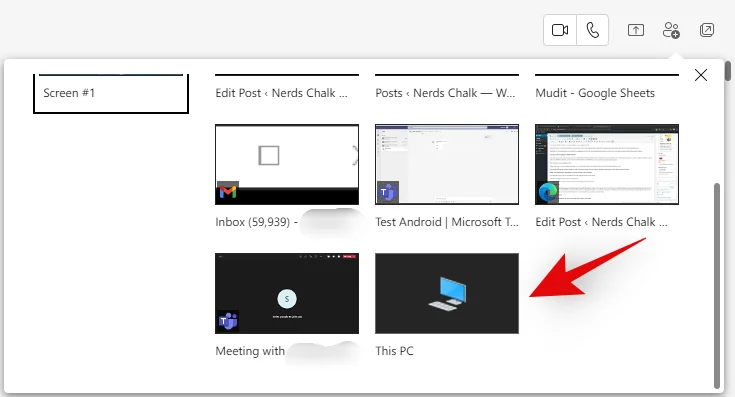735x397 pixels.
Task: Pop out the chat window
Action: point(706,30)
